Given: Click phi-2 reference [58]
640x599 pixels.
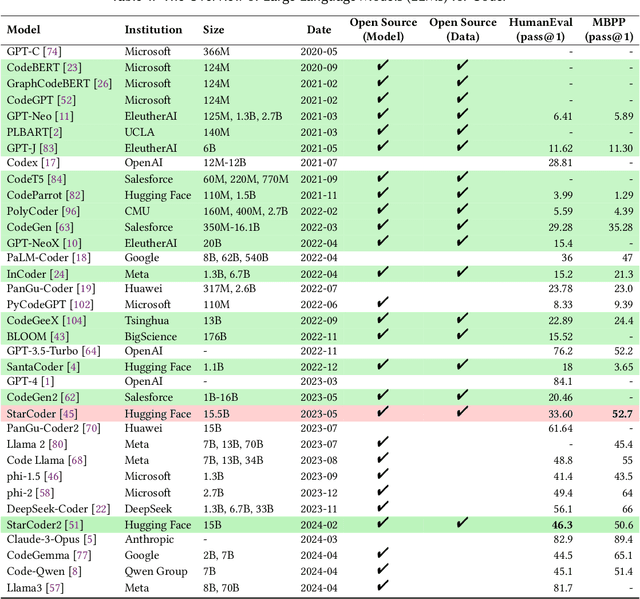Looking at the screenshot, I should tap(44, 493).
